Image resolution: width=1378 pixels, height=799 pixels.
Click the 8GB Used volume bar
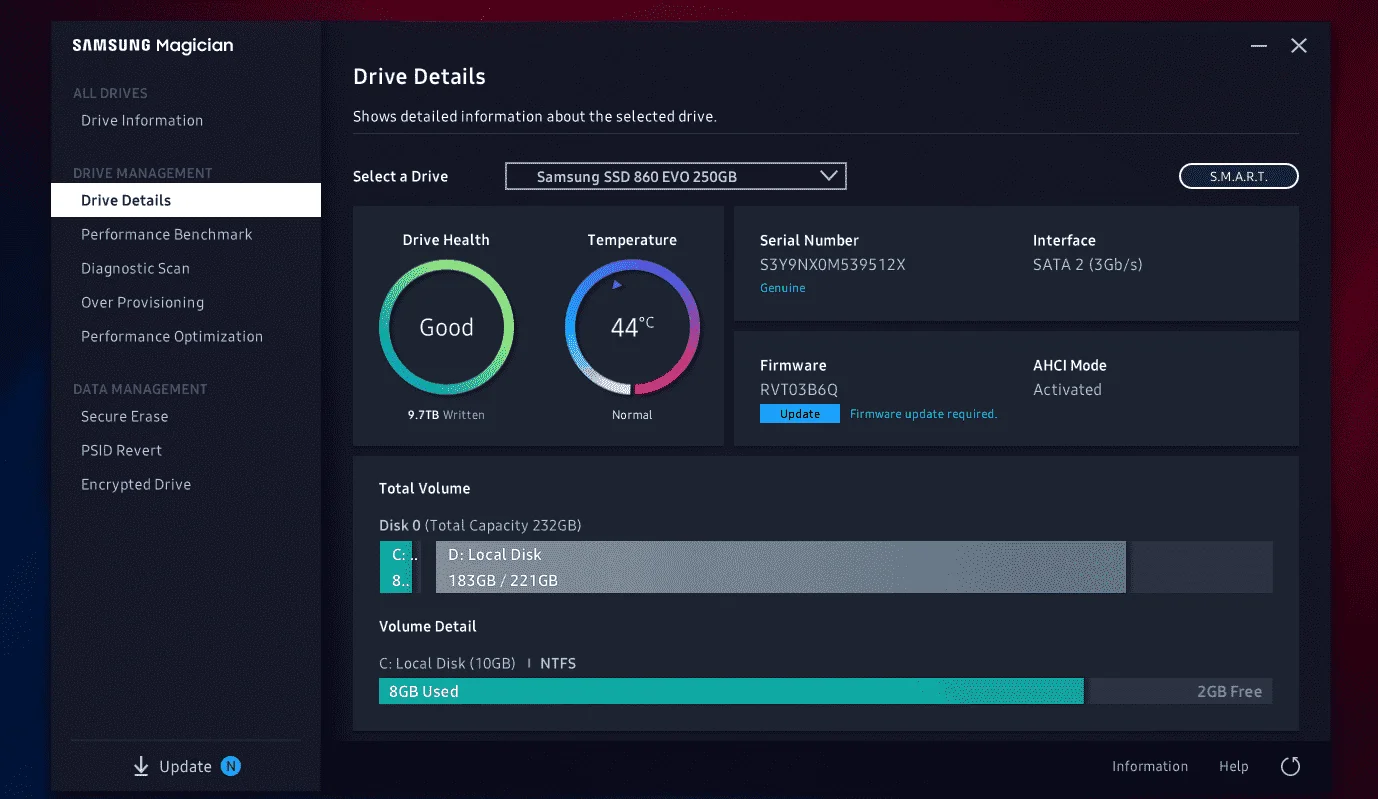tap(731, 691)
